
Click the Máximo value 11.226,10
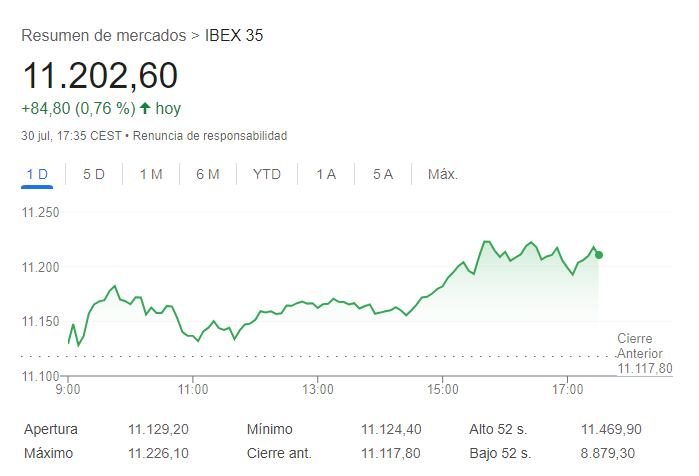[x=158, y=454]
